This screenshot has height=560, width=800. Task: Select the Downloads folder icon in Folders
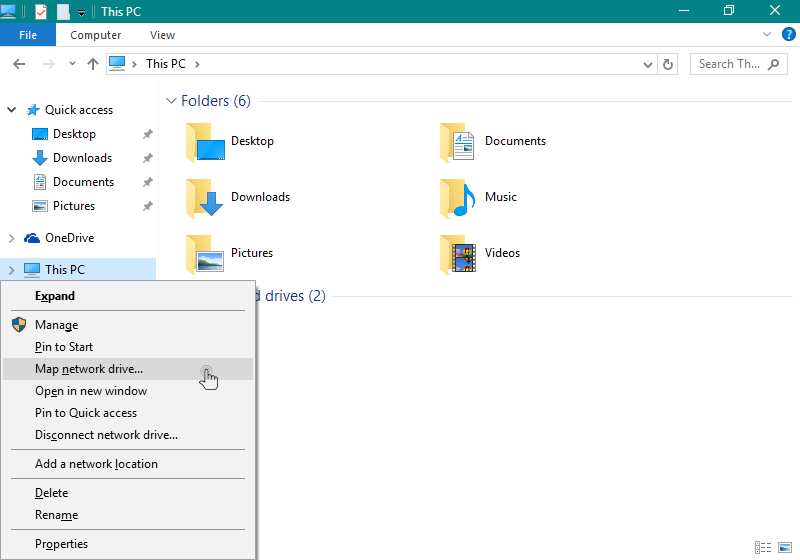click(205, 198)
